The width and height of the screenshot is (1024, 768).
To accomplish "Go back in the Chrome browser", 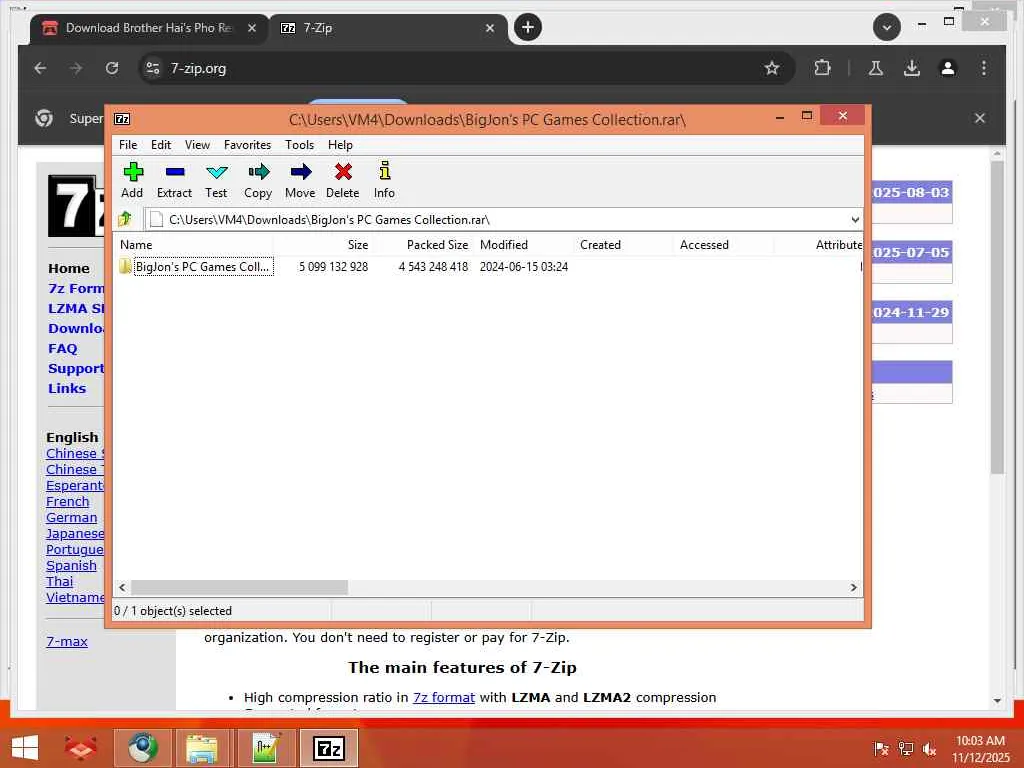I will tap(40, 68).
